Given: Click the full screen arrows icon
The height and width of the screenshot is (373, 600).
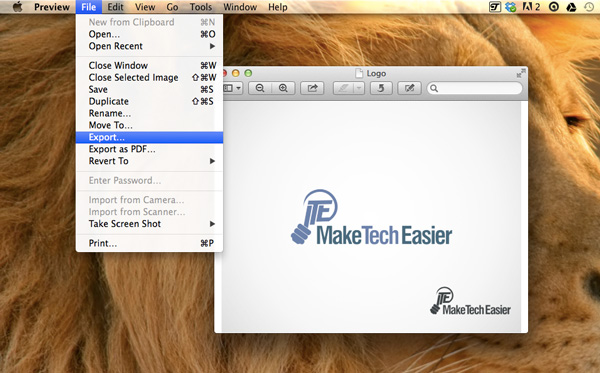Looking at the screenshot, I should 520,73.
